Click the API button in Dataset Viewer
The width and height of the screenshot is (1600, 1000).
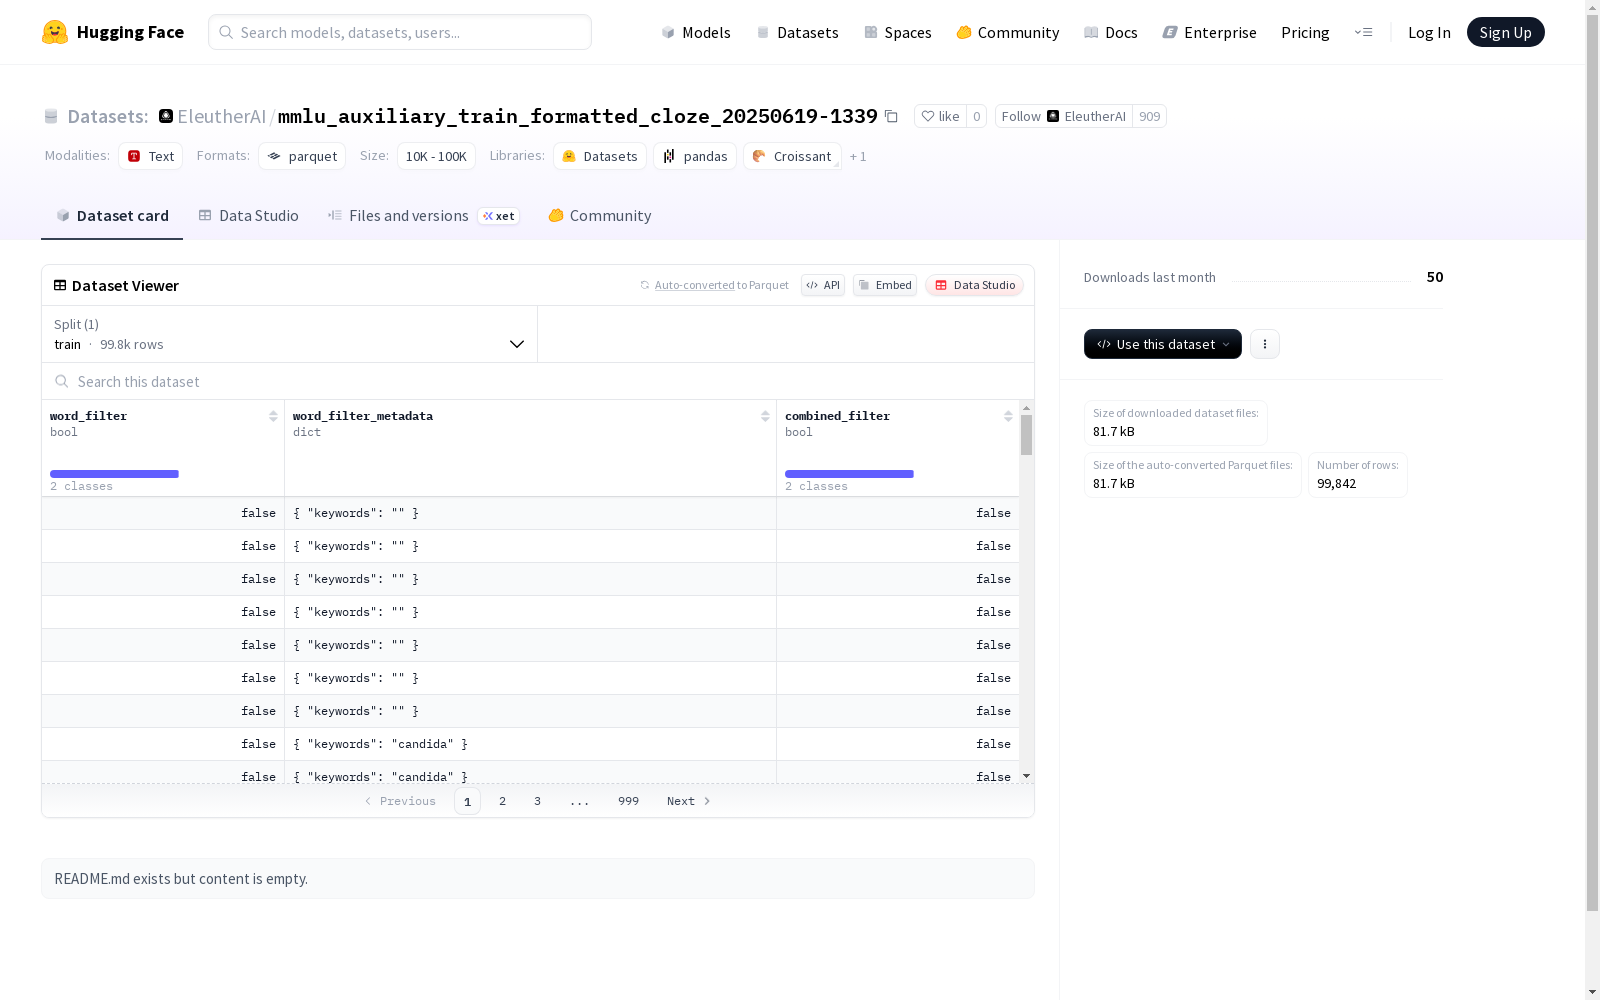[x=823, y=285]
